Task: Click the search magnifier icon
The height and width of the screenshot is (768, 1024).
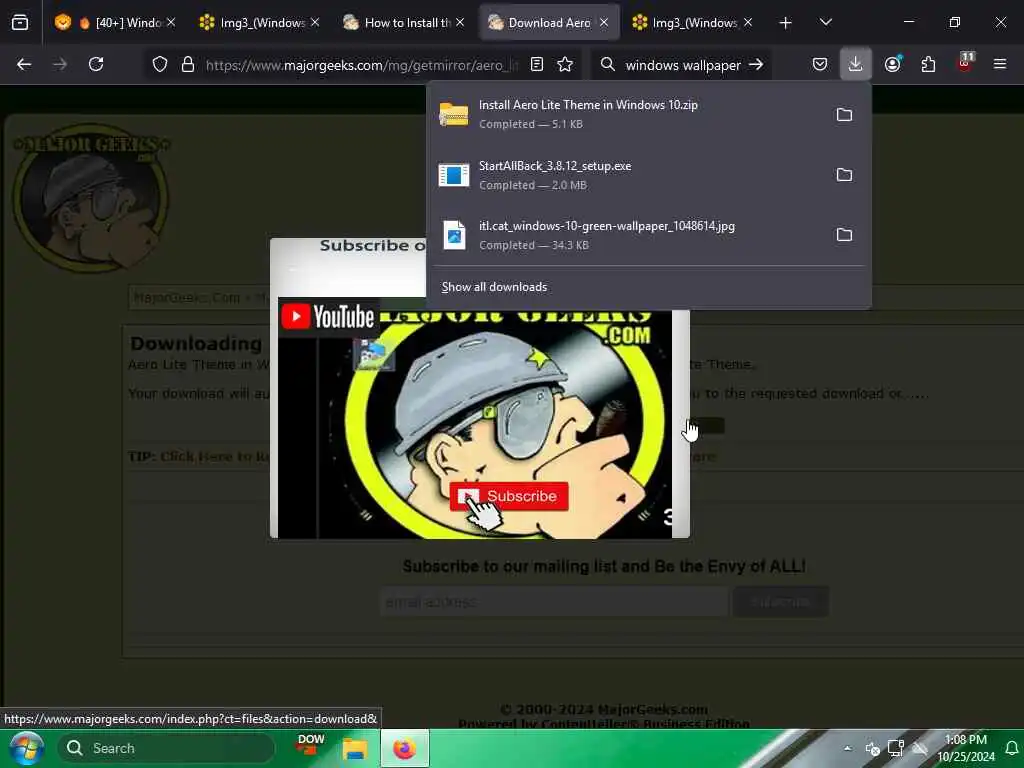Action: point(607,65)
